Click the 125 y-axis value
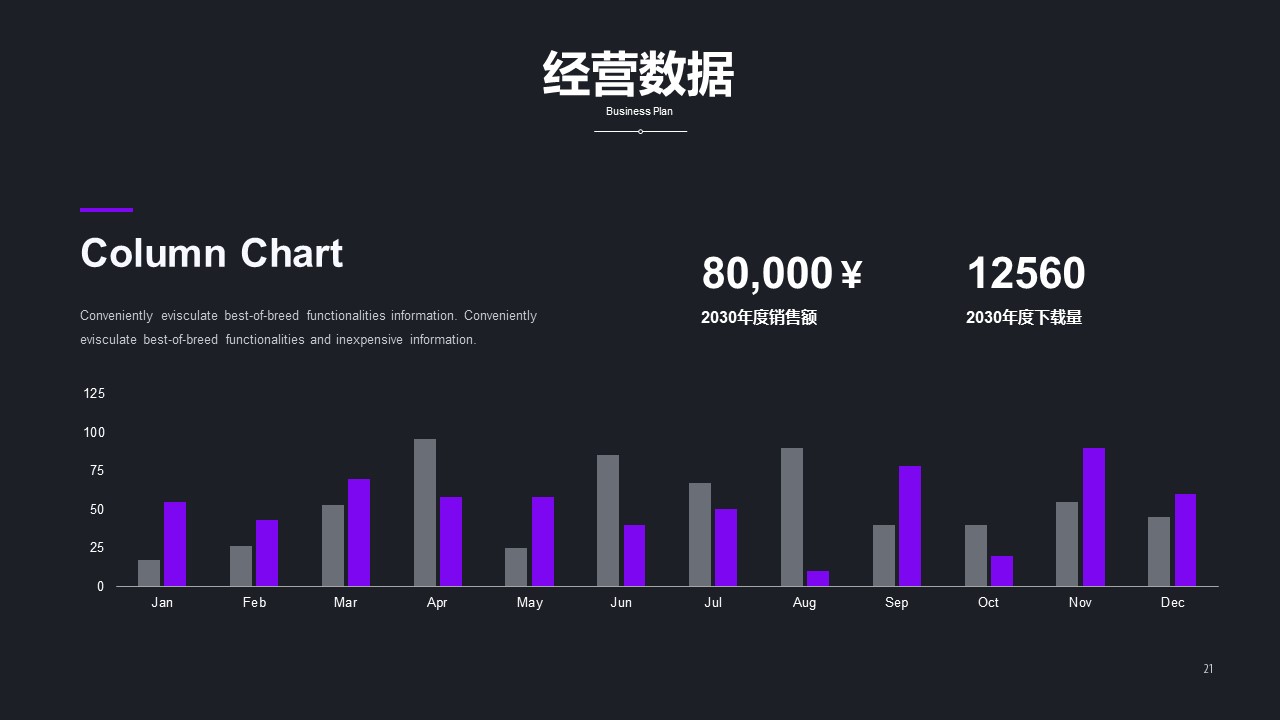 (x=94, y=394)
